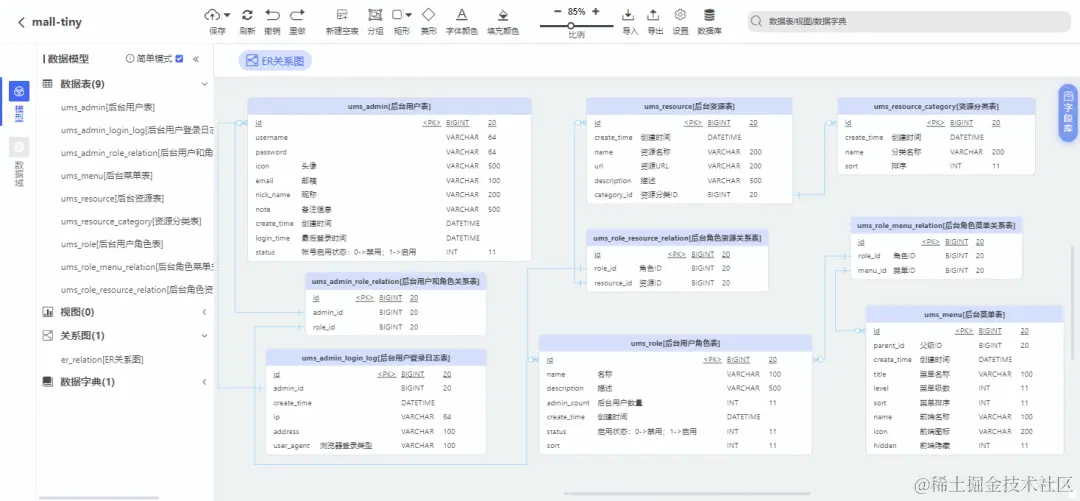Switch to the Data Domain sidebar tab
Image resolution: width=1080 pixels, height=501 pixels.
coord(19,161)
